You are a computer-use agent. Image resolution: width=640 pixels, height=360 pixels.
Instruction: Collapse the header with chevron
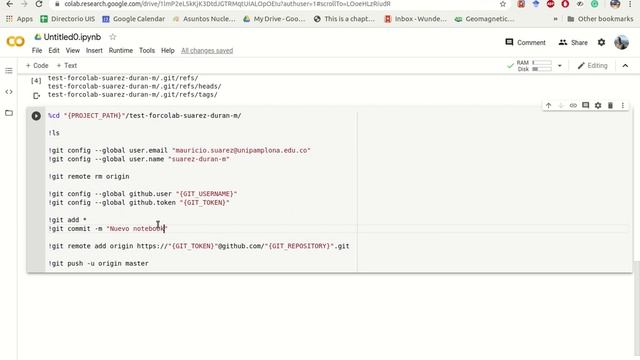click(625, 66)
